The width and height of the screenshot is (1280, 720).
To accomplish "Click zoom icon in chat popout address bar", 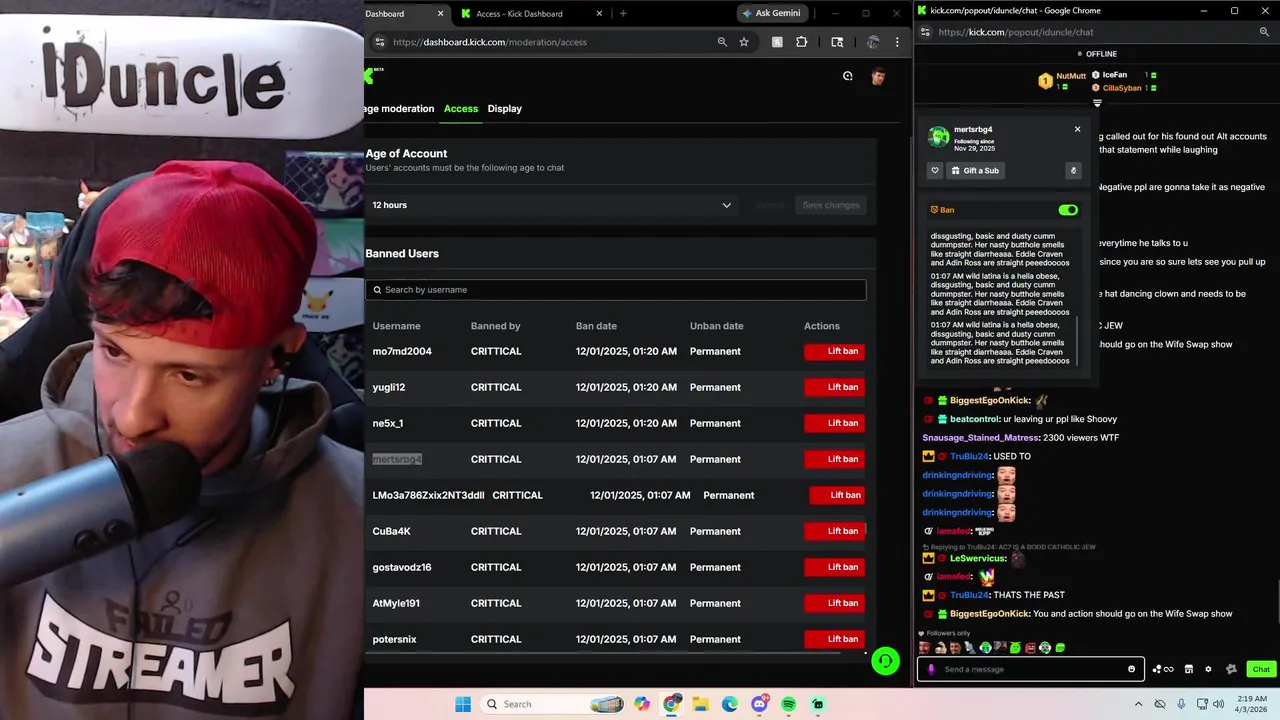I will [1264, 32].
